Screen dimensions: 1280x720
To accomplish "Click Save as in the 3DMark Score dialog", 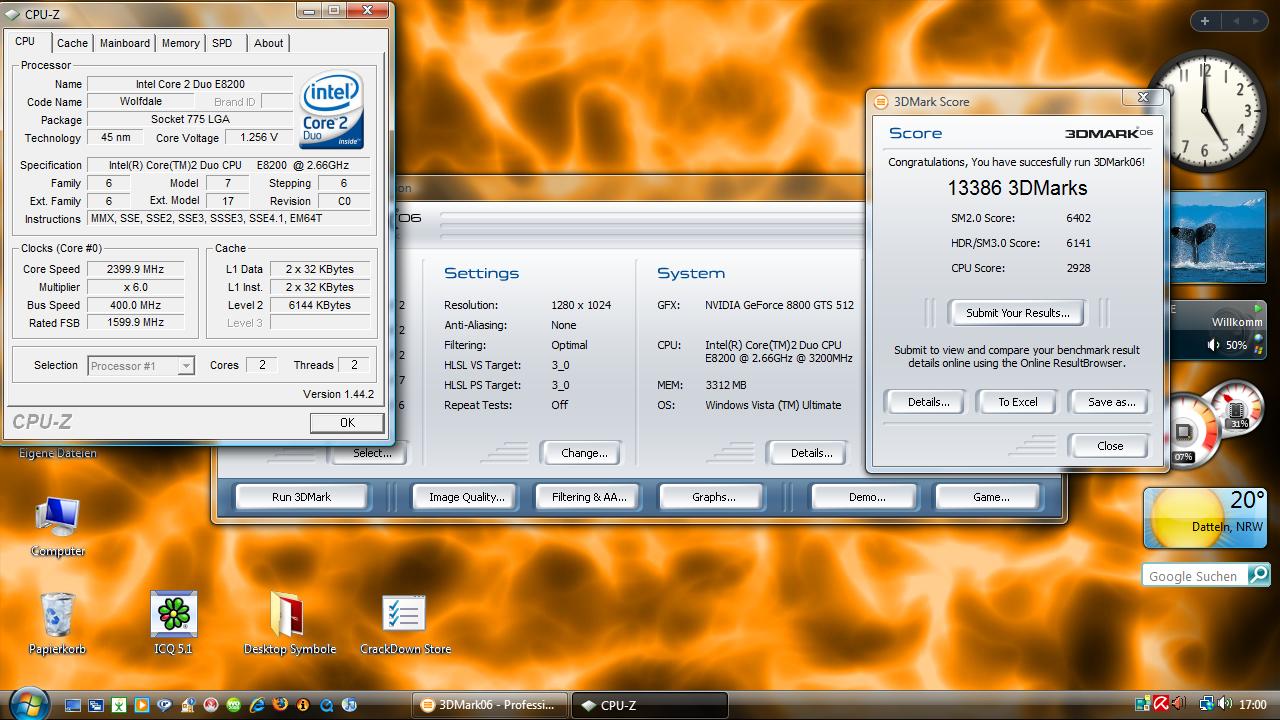I will (1111, 402).
